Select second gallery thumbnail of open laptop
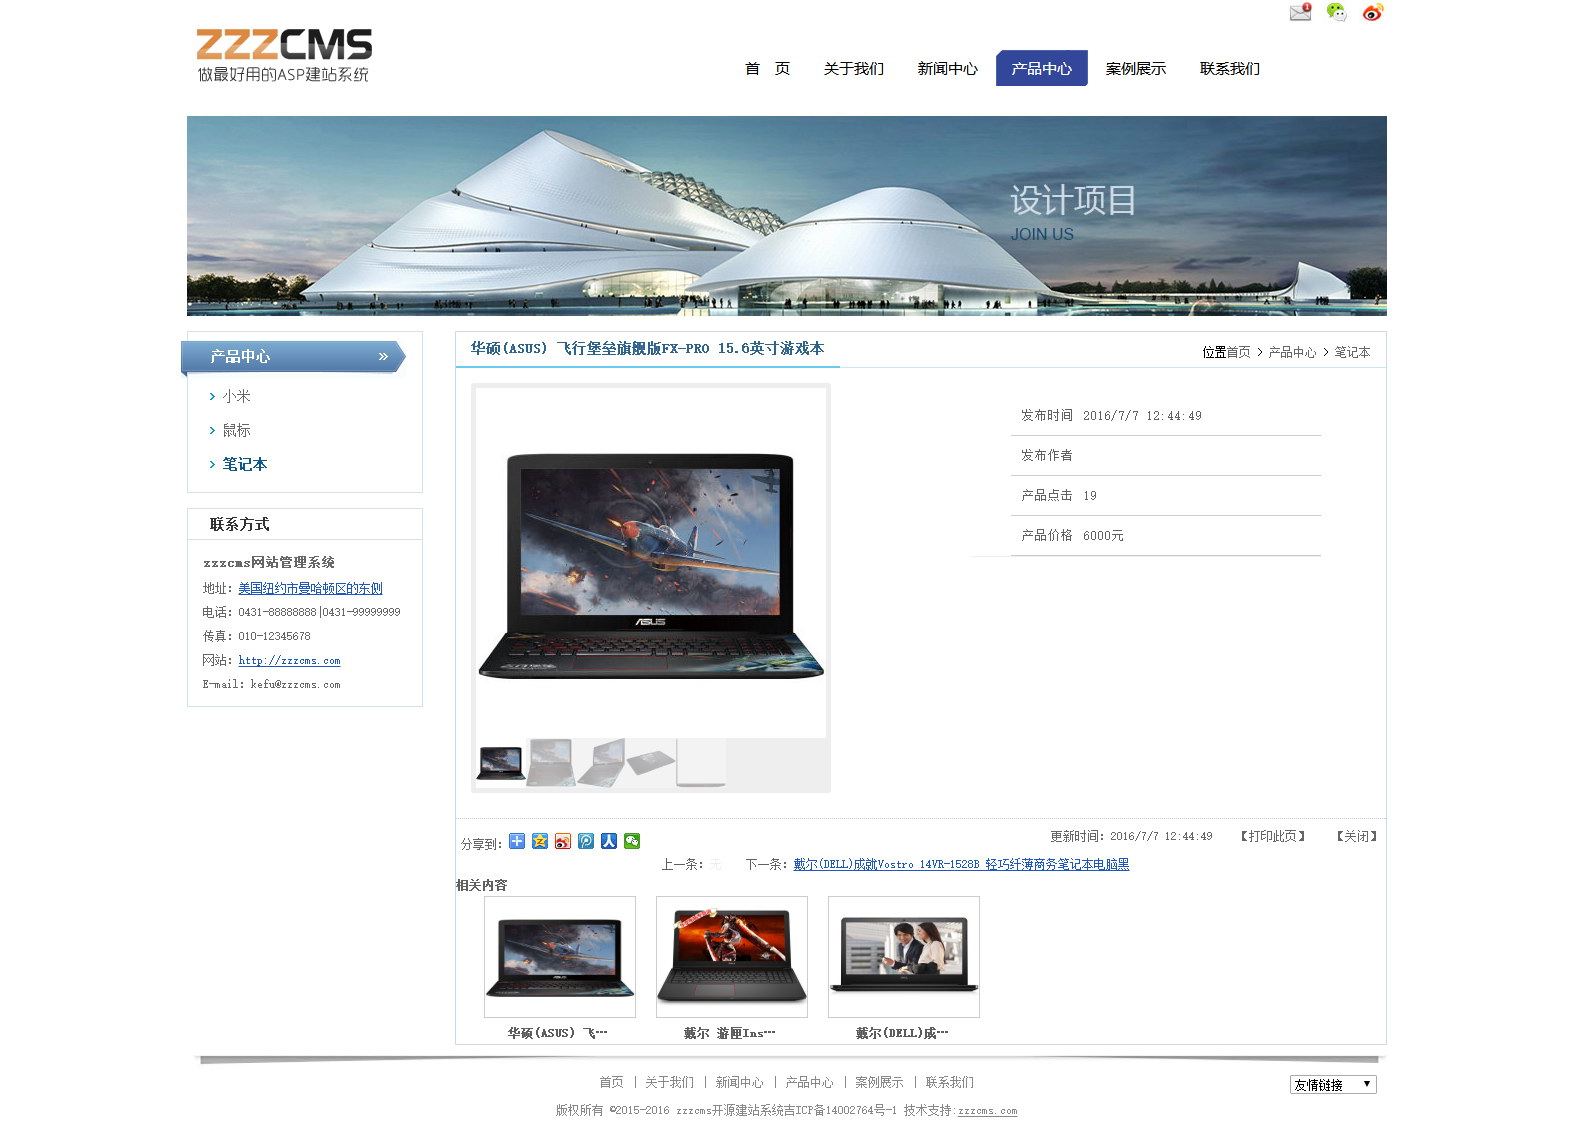The height and width of the screenshot is (1146, 1573). (551, 763)
